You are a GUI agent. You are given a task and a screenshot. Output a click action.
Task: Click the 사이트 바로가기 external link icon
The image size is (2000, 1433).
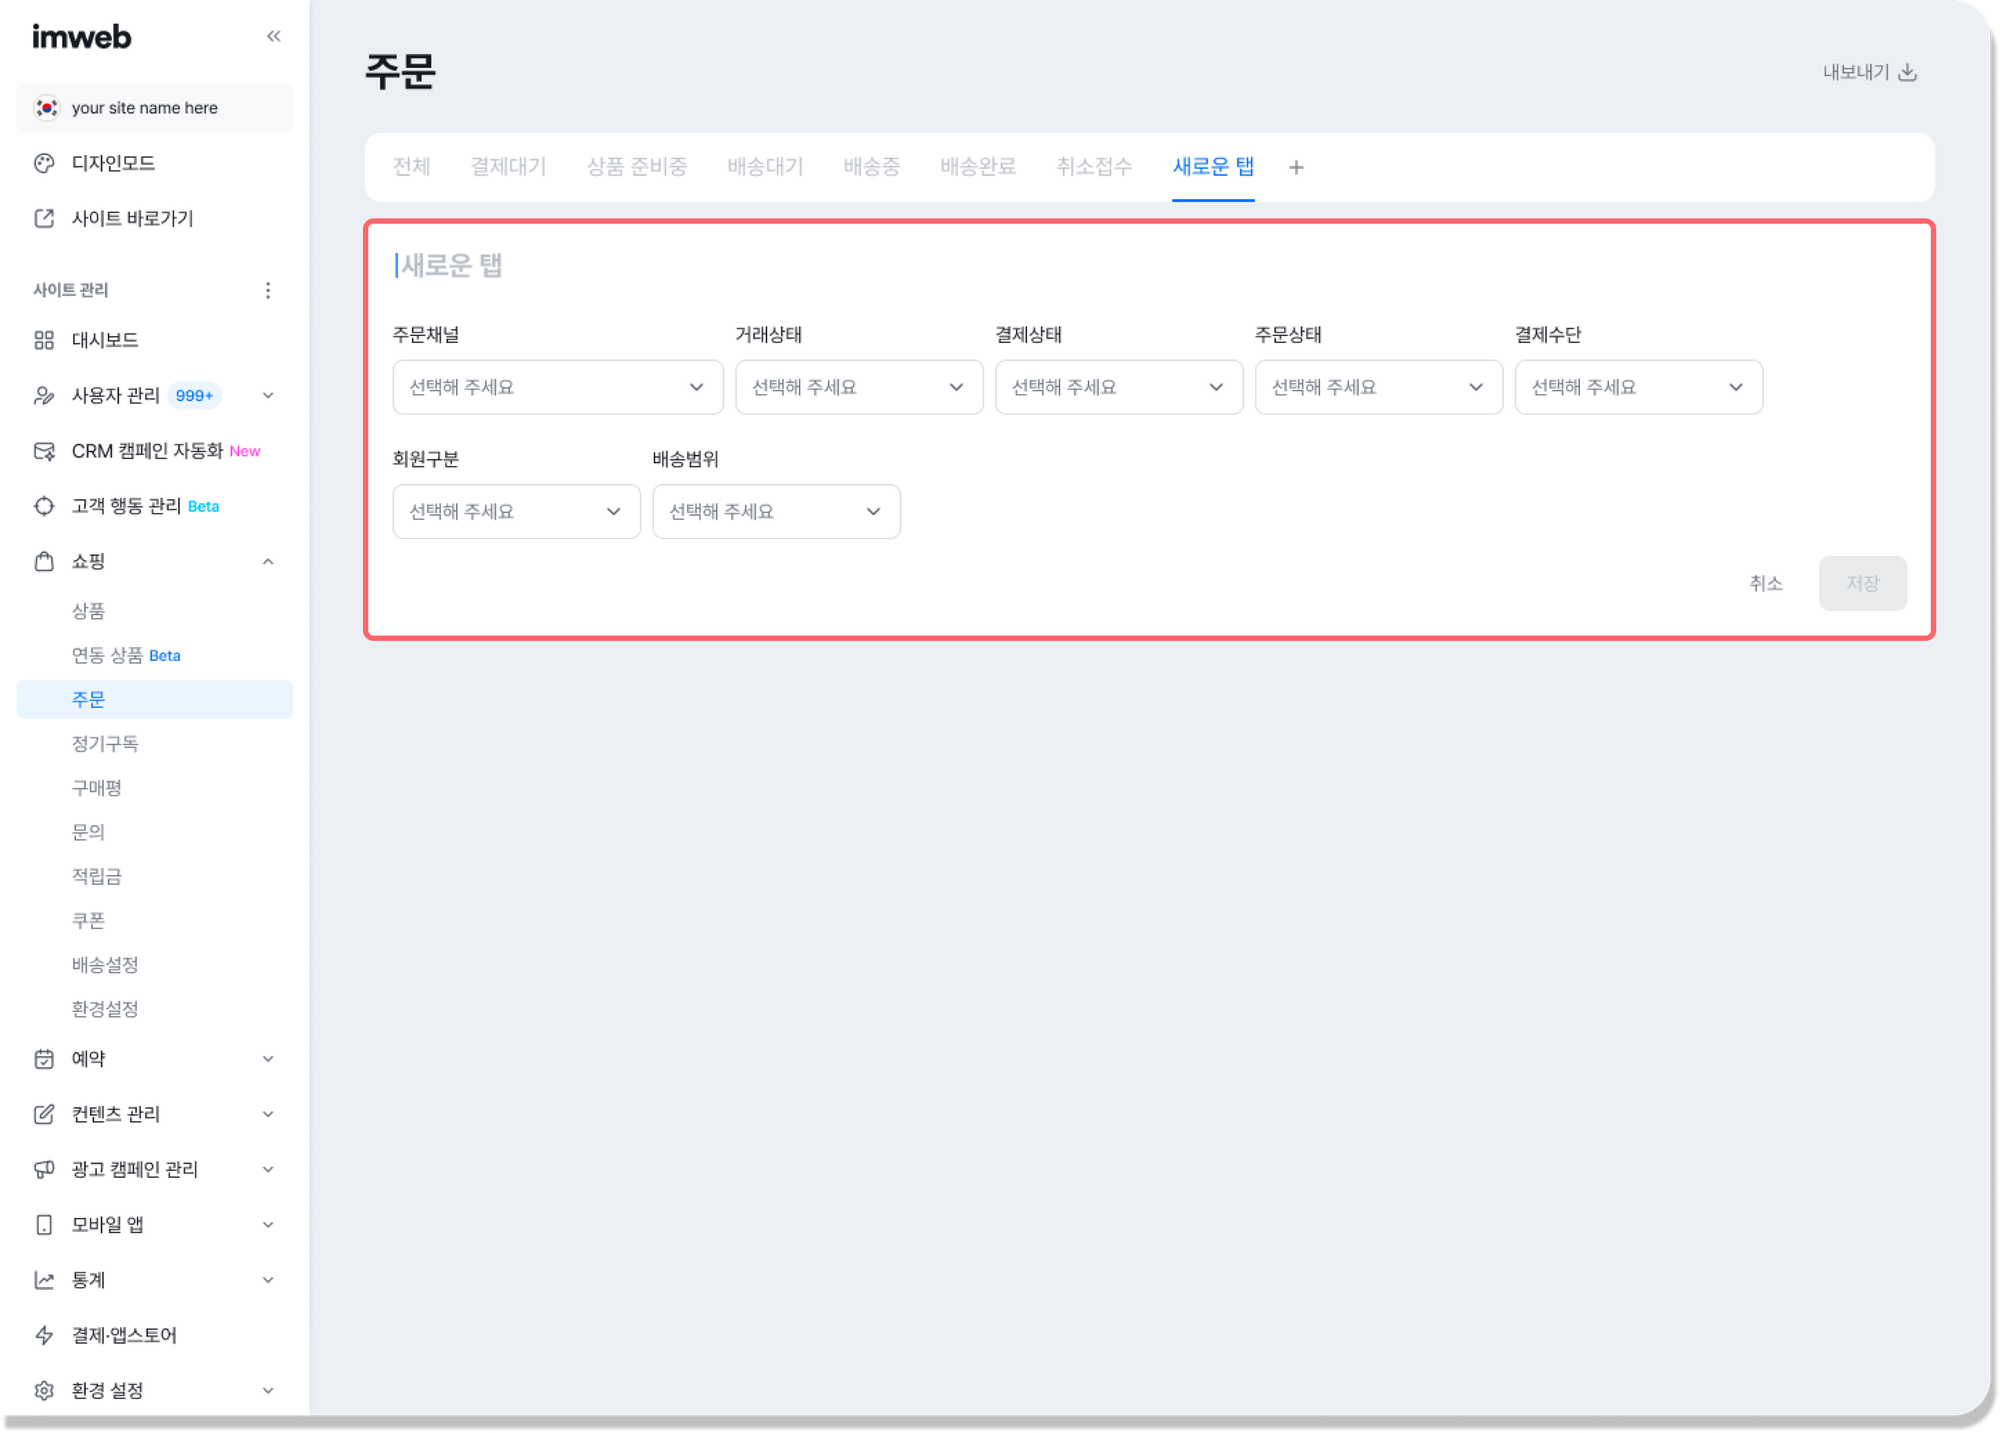[44, 218]
